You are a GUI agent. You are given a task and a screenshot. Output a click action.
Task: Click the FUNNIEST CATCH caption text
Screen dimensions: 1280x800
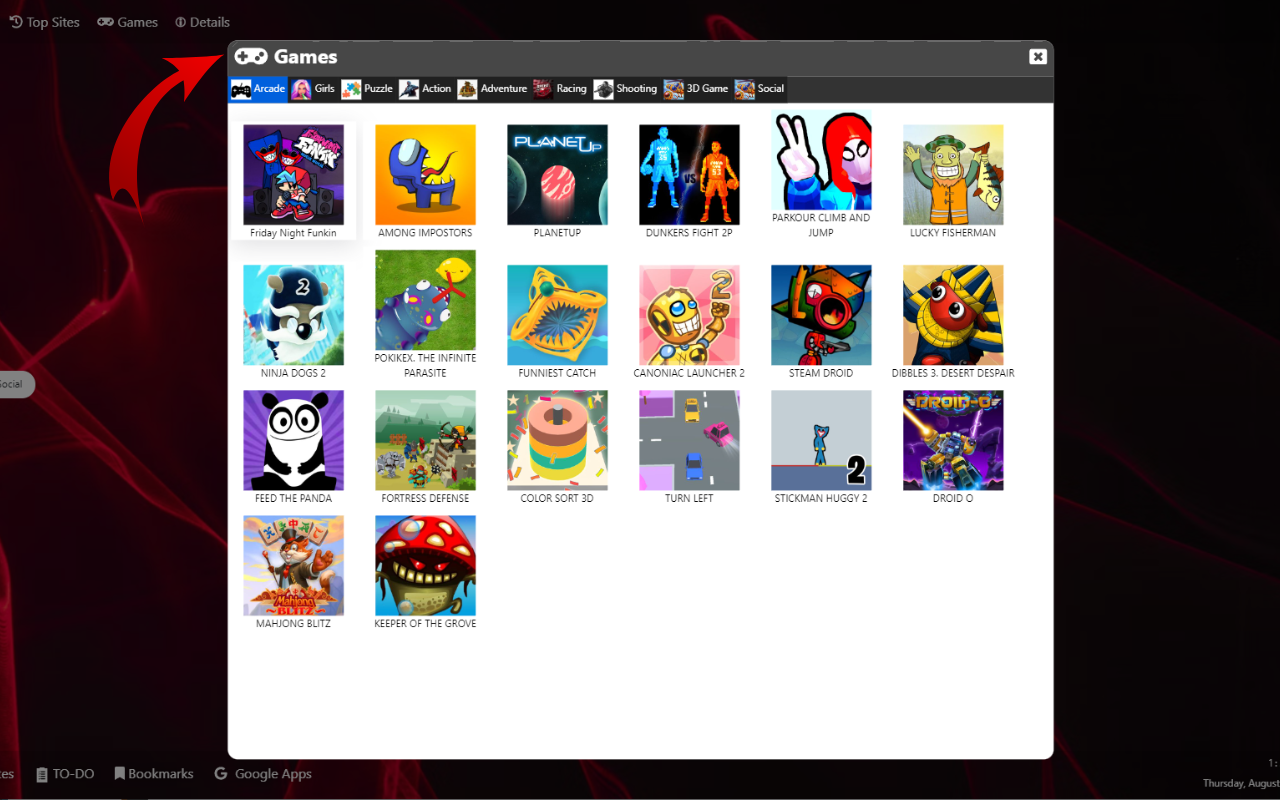[557, 373]
